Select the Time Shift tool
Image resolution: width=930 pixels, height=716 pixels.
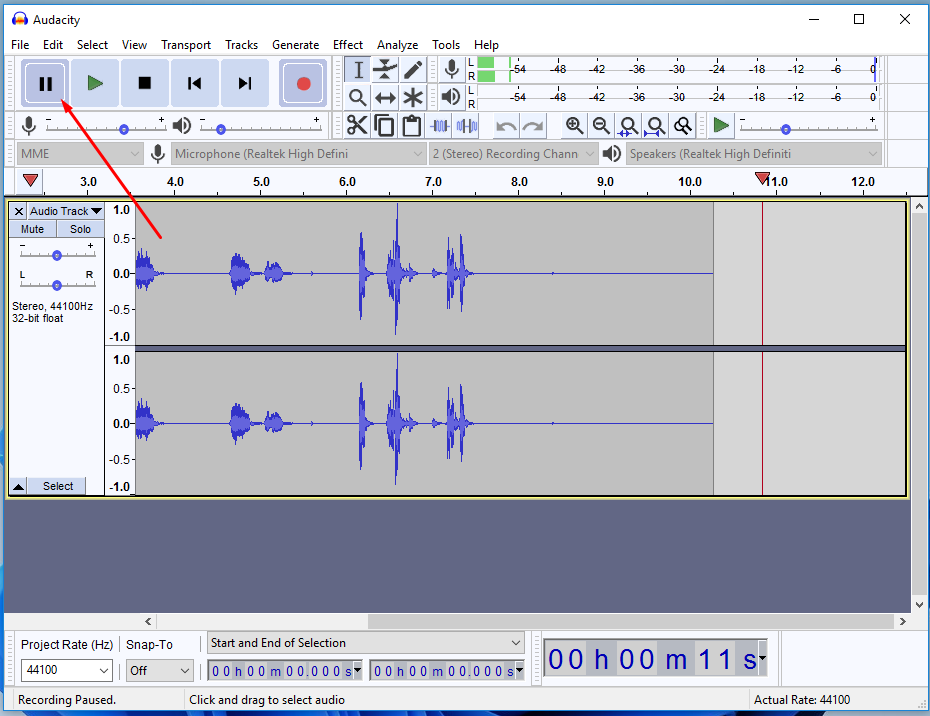(x=385, y=97)
